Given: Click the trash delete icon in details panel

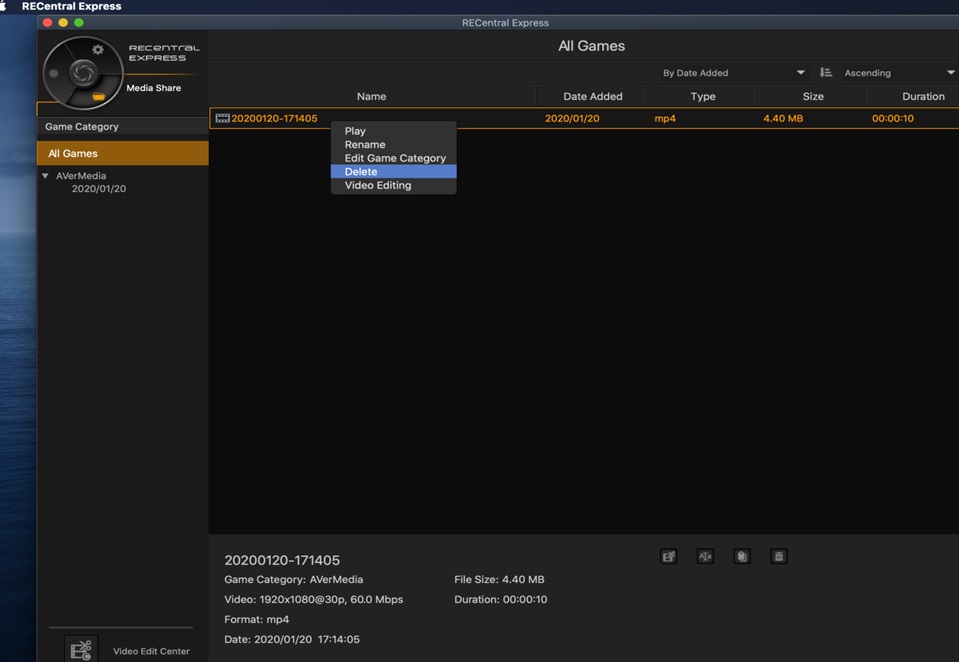Looking at the screenshot, I should 779,557.
